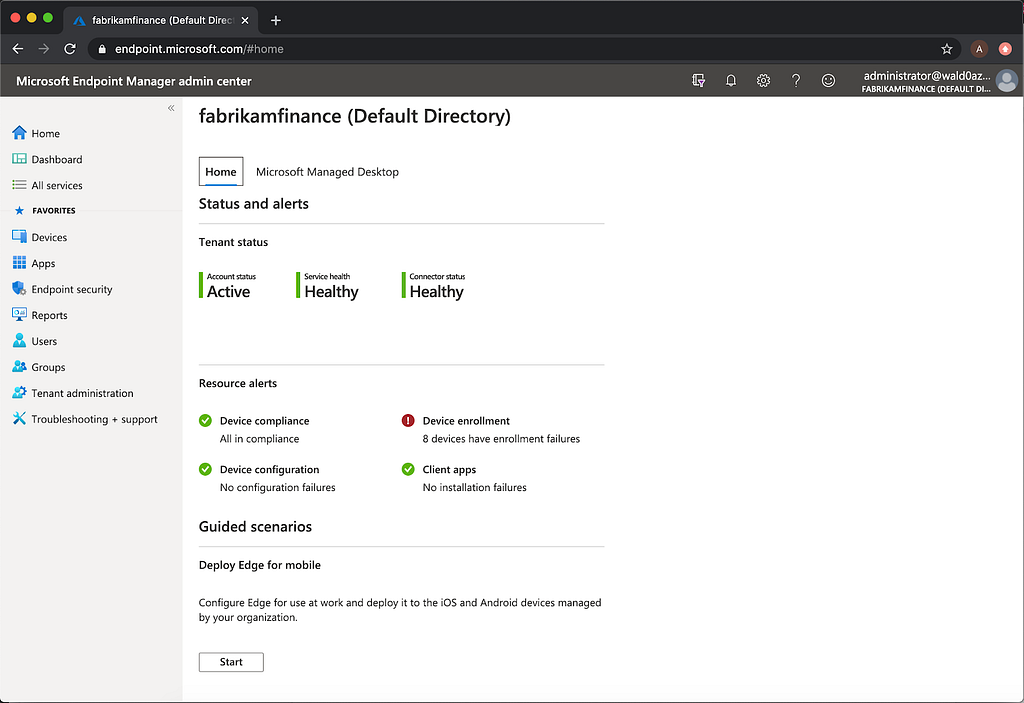
Task: Switch to Microsoft Managed Desktop tab
Action: pyautogui.click(x=327, y=172)
